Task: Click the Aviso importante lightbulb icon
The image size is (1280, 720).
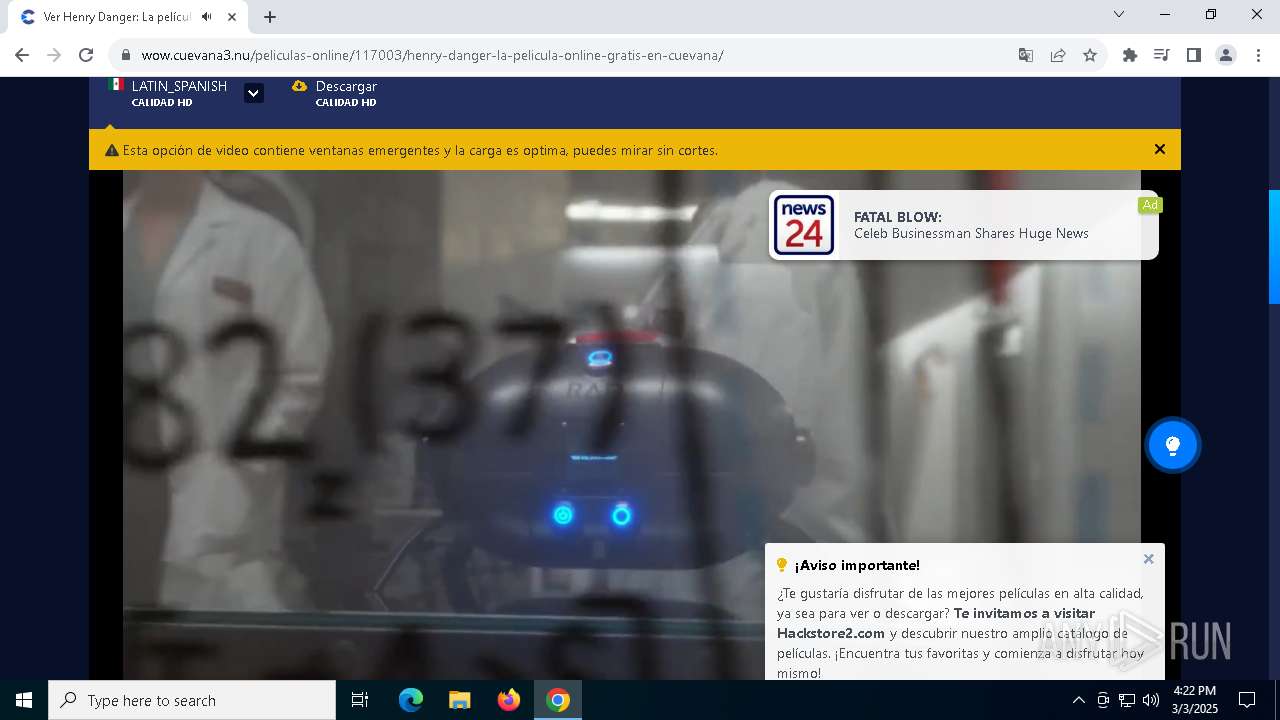Action: tap(782, 565)
